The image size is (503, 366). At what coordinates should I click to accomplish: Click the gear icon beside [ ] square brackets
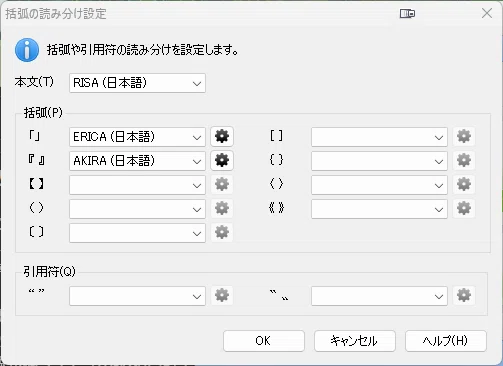pyautogui.click(x=464, y=136)
